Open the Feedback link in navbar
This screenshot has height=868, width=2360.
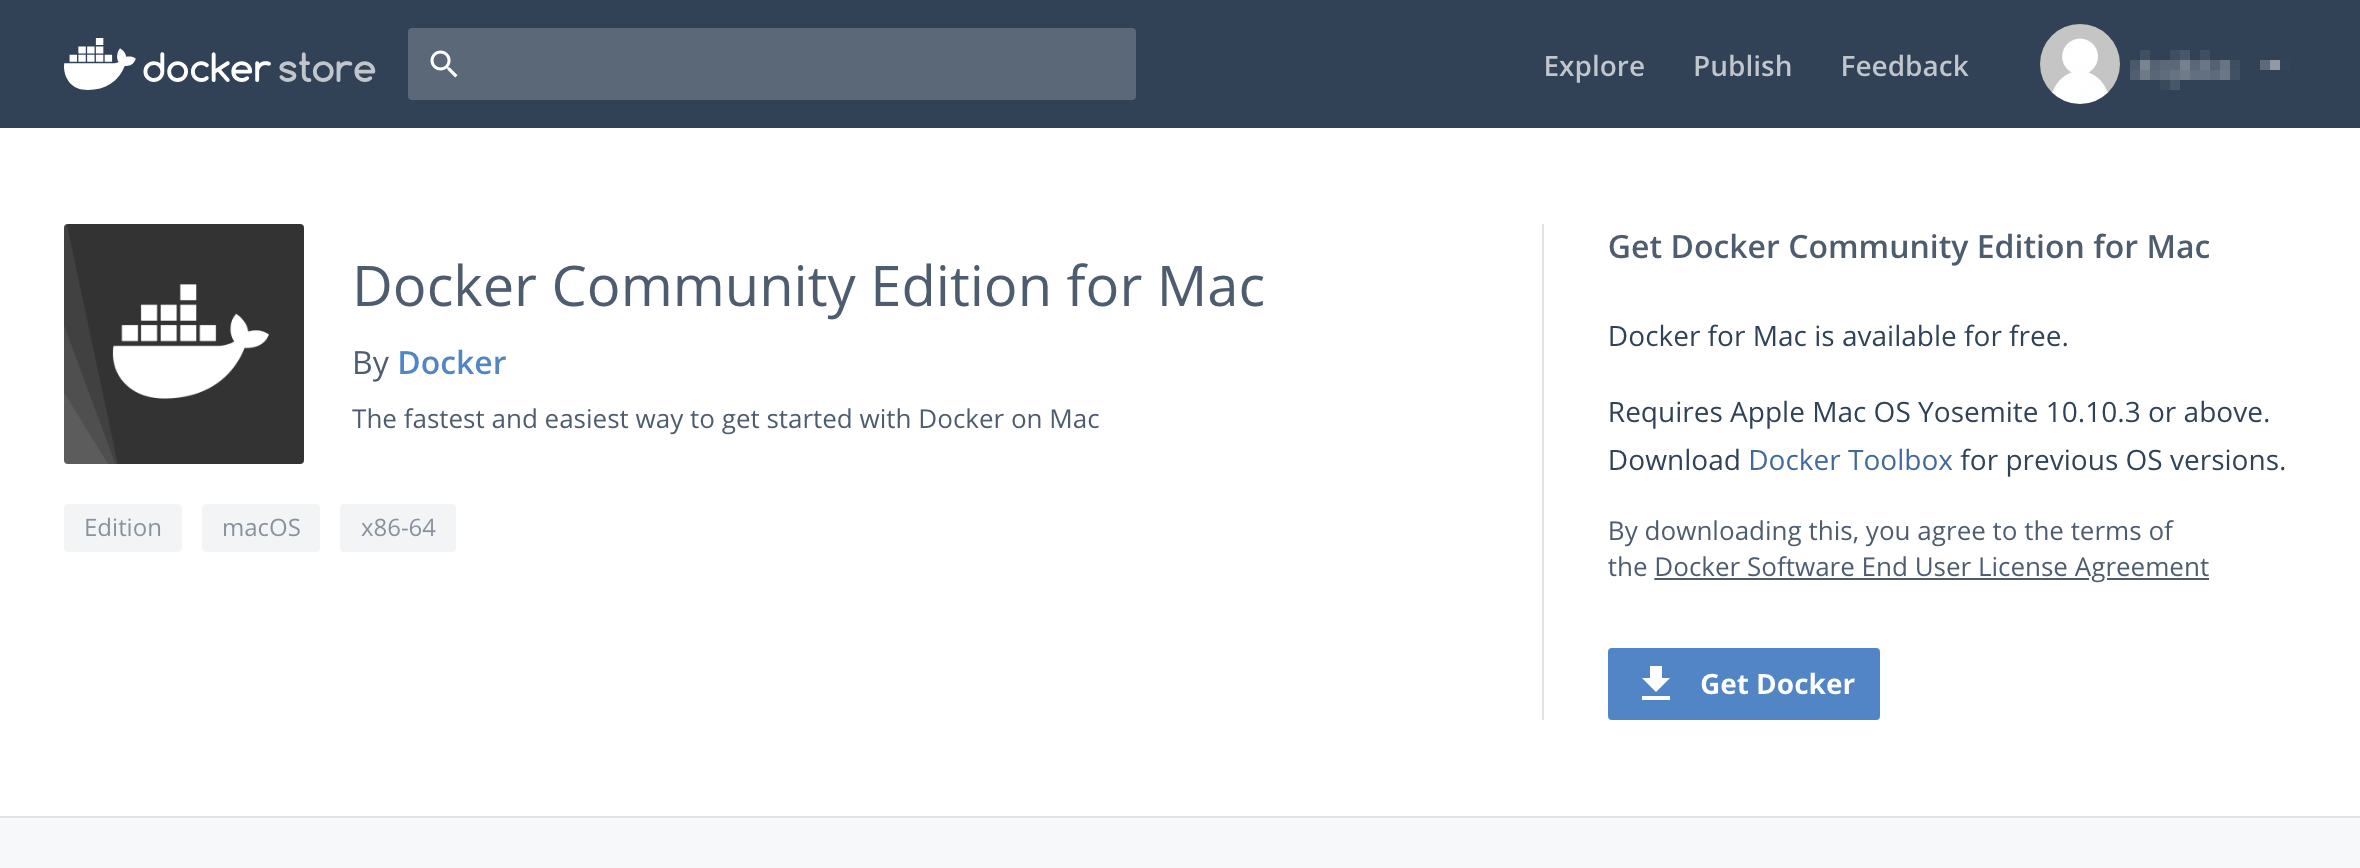[x=1903, y=66]
